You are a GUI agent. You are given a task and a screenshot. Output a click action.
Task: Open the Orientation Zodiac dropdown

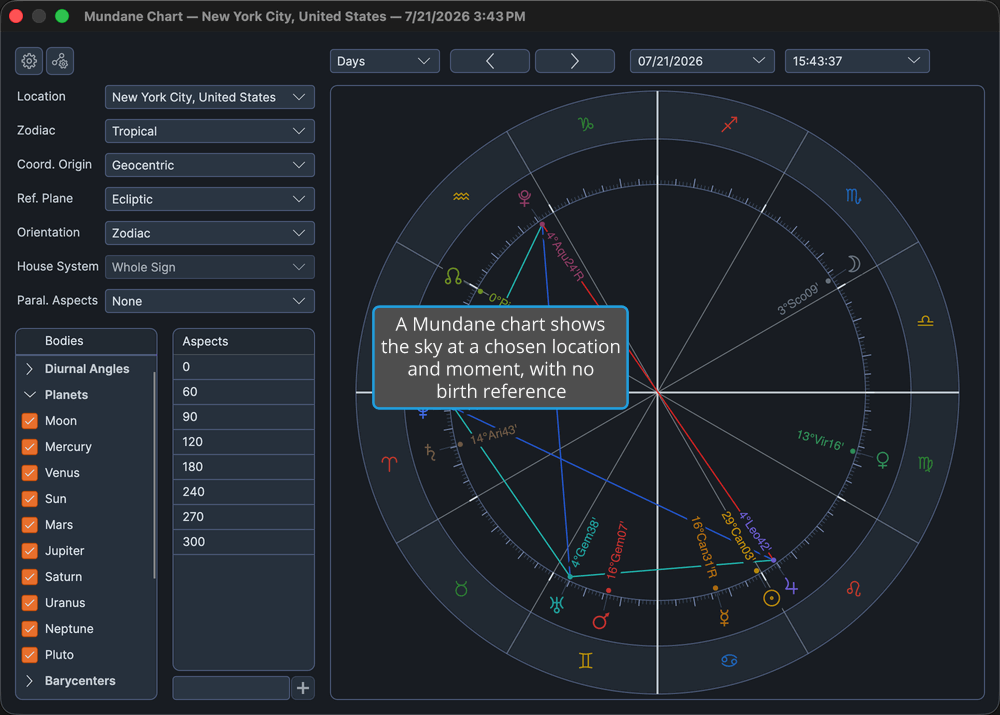pos(209,233)
